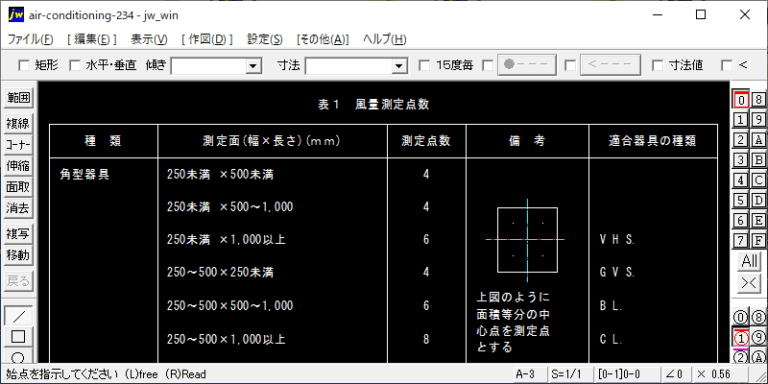Click layer button F
The width and height of the screenshot is (768, 384).
pyautogui.click(x=759, y=240)
